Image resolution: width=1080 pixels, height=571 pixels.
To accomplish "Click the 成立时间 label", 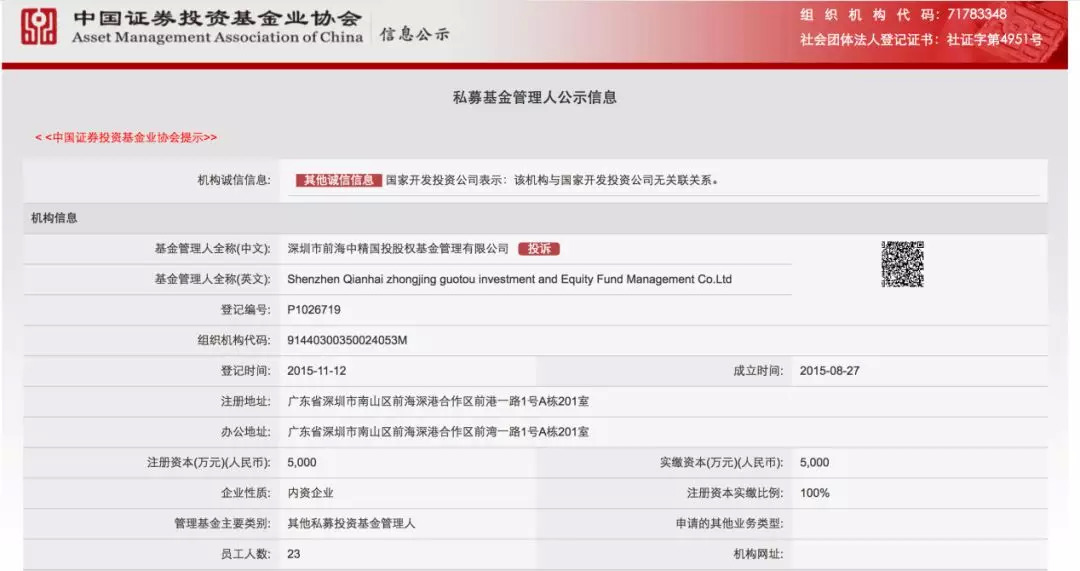I will click(758, 371).
